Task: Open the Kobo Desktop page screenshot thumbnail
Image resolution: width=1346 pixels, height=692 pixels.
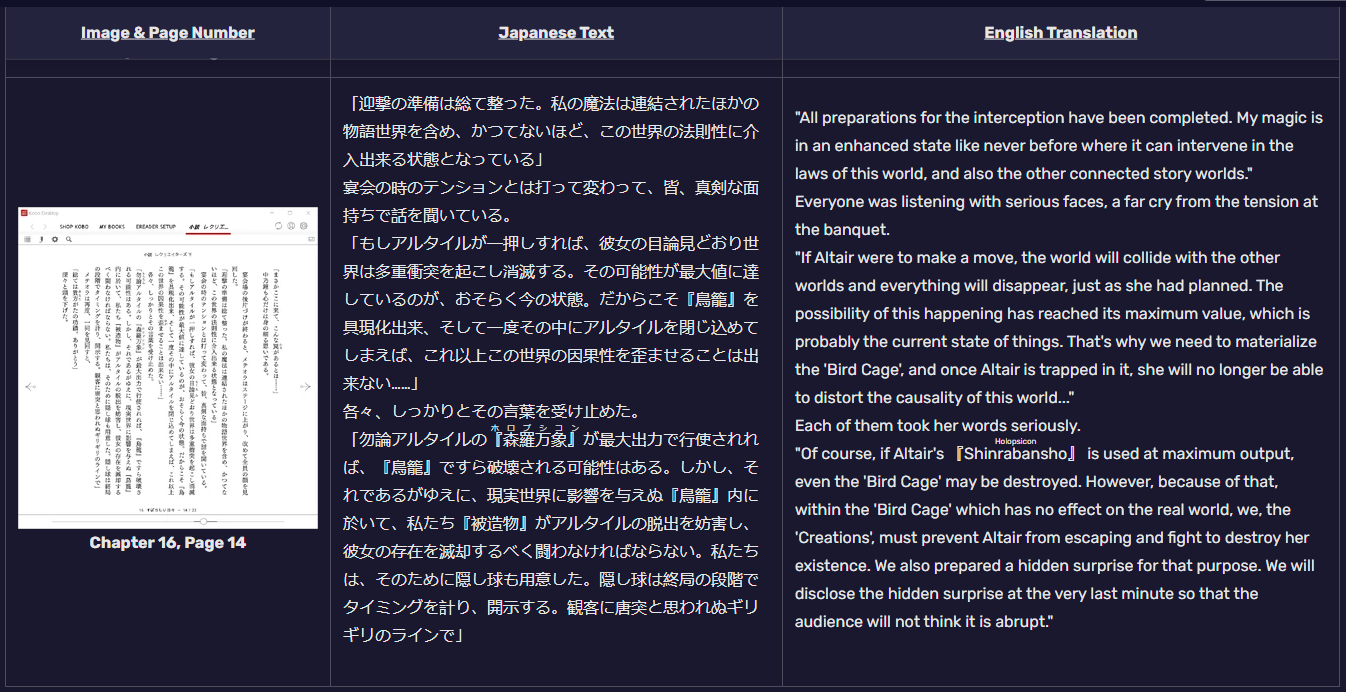Action: [168, 368]
